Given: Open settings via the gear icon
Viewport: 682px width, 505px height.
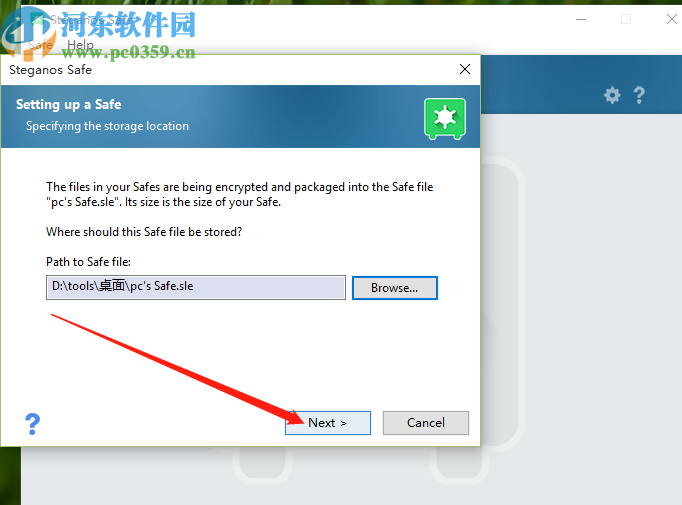Looking at the screenshot, I should pos(612,95).
